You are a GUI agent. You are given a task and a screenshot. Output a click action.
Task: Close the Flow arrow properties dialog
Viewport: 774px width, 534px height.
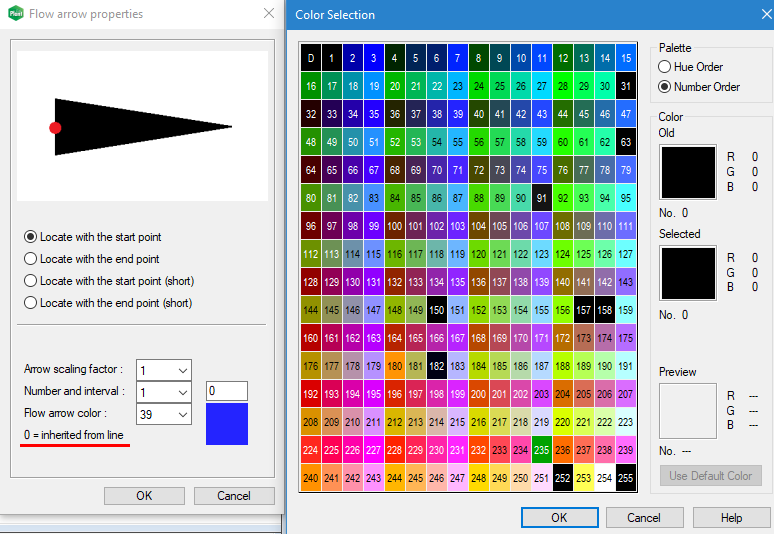(268, 14)
